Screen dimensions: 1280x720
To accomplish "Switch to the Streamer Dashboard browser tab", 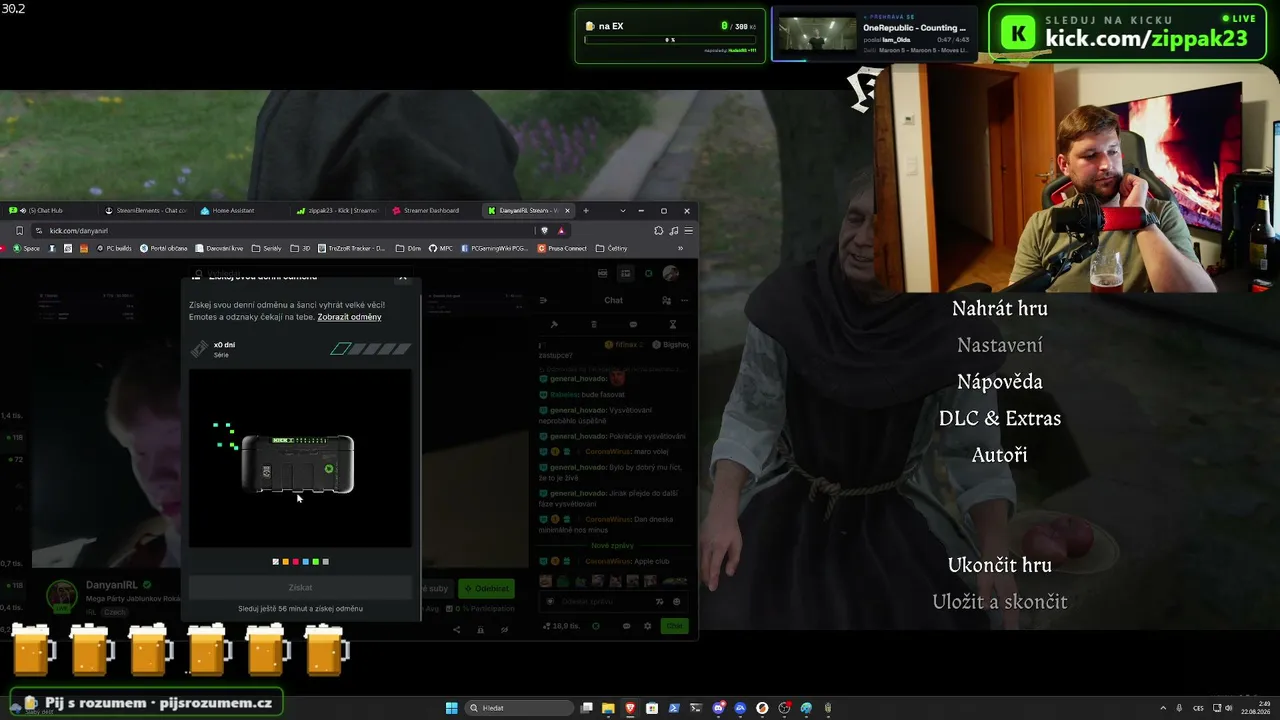I will tap(434, 211).
